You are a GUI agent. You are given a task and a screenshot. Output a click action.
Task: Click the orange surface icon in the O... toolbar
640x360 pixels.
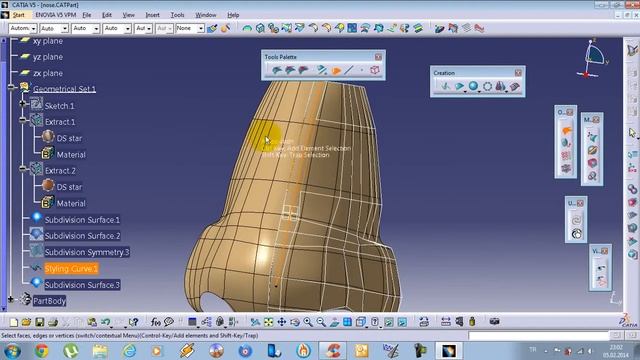click(566, 131)
